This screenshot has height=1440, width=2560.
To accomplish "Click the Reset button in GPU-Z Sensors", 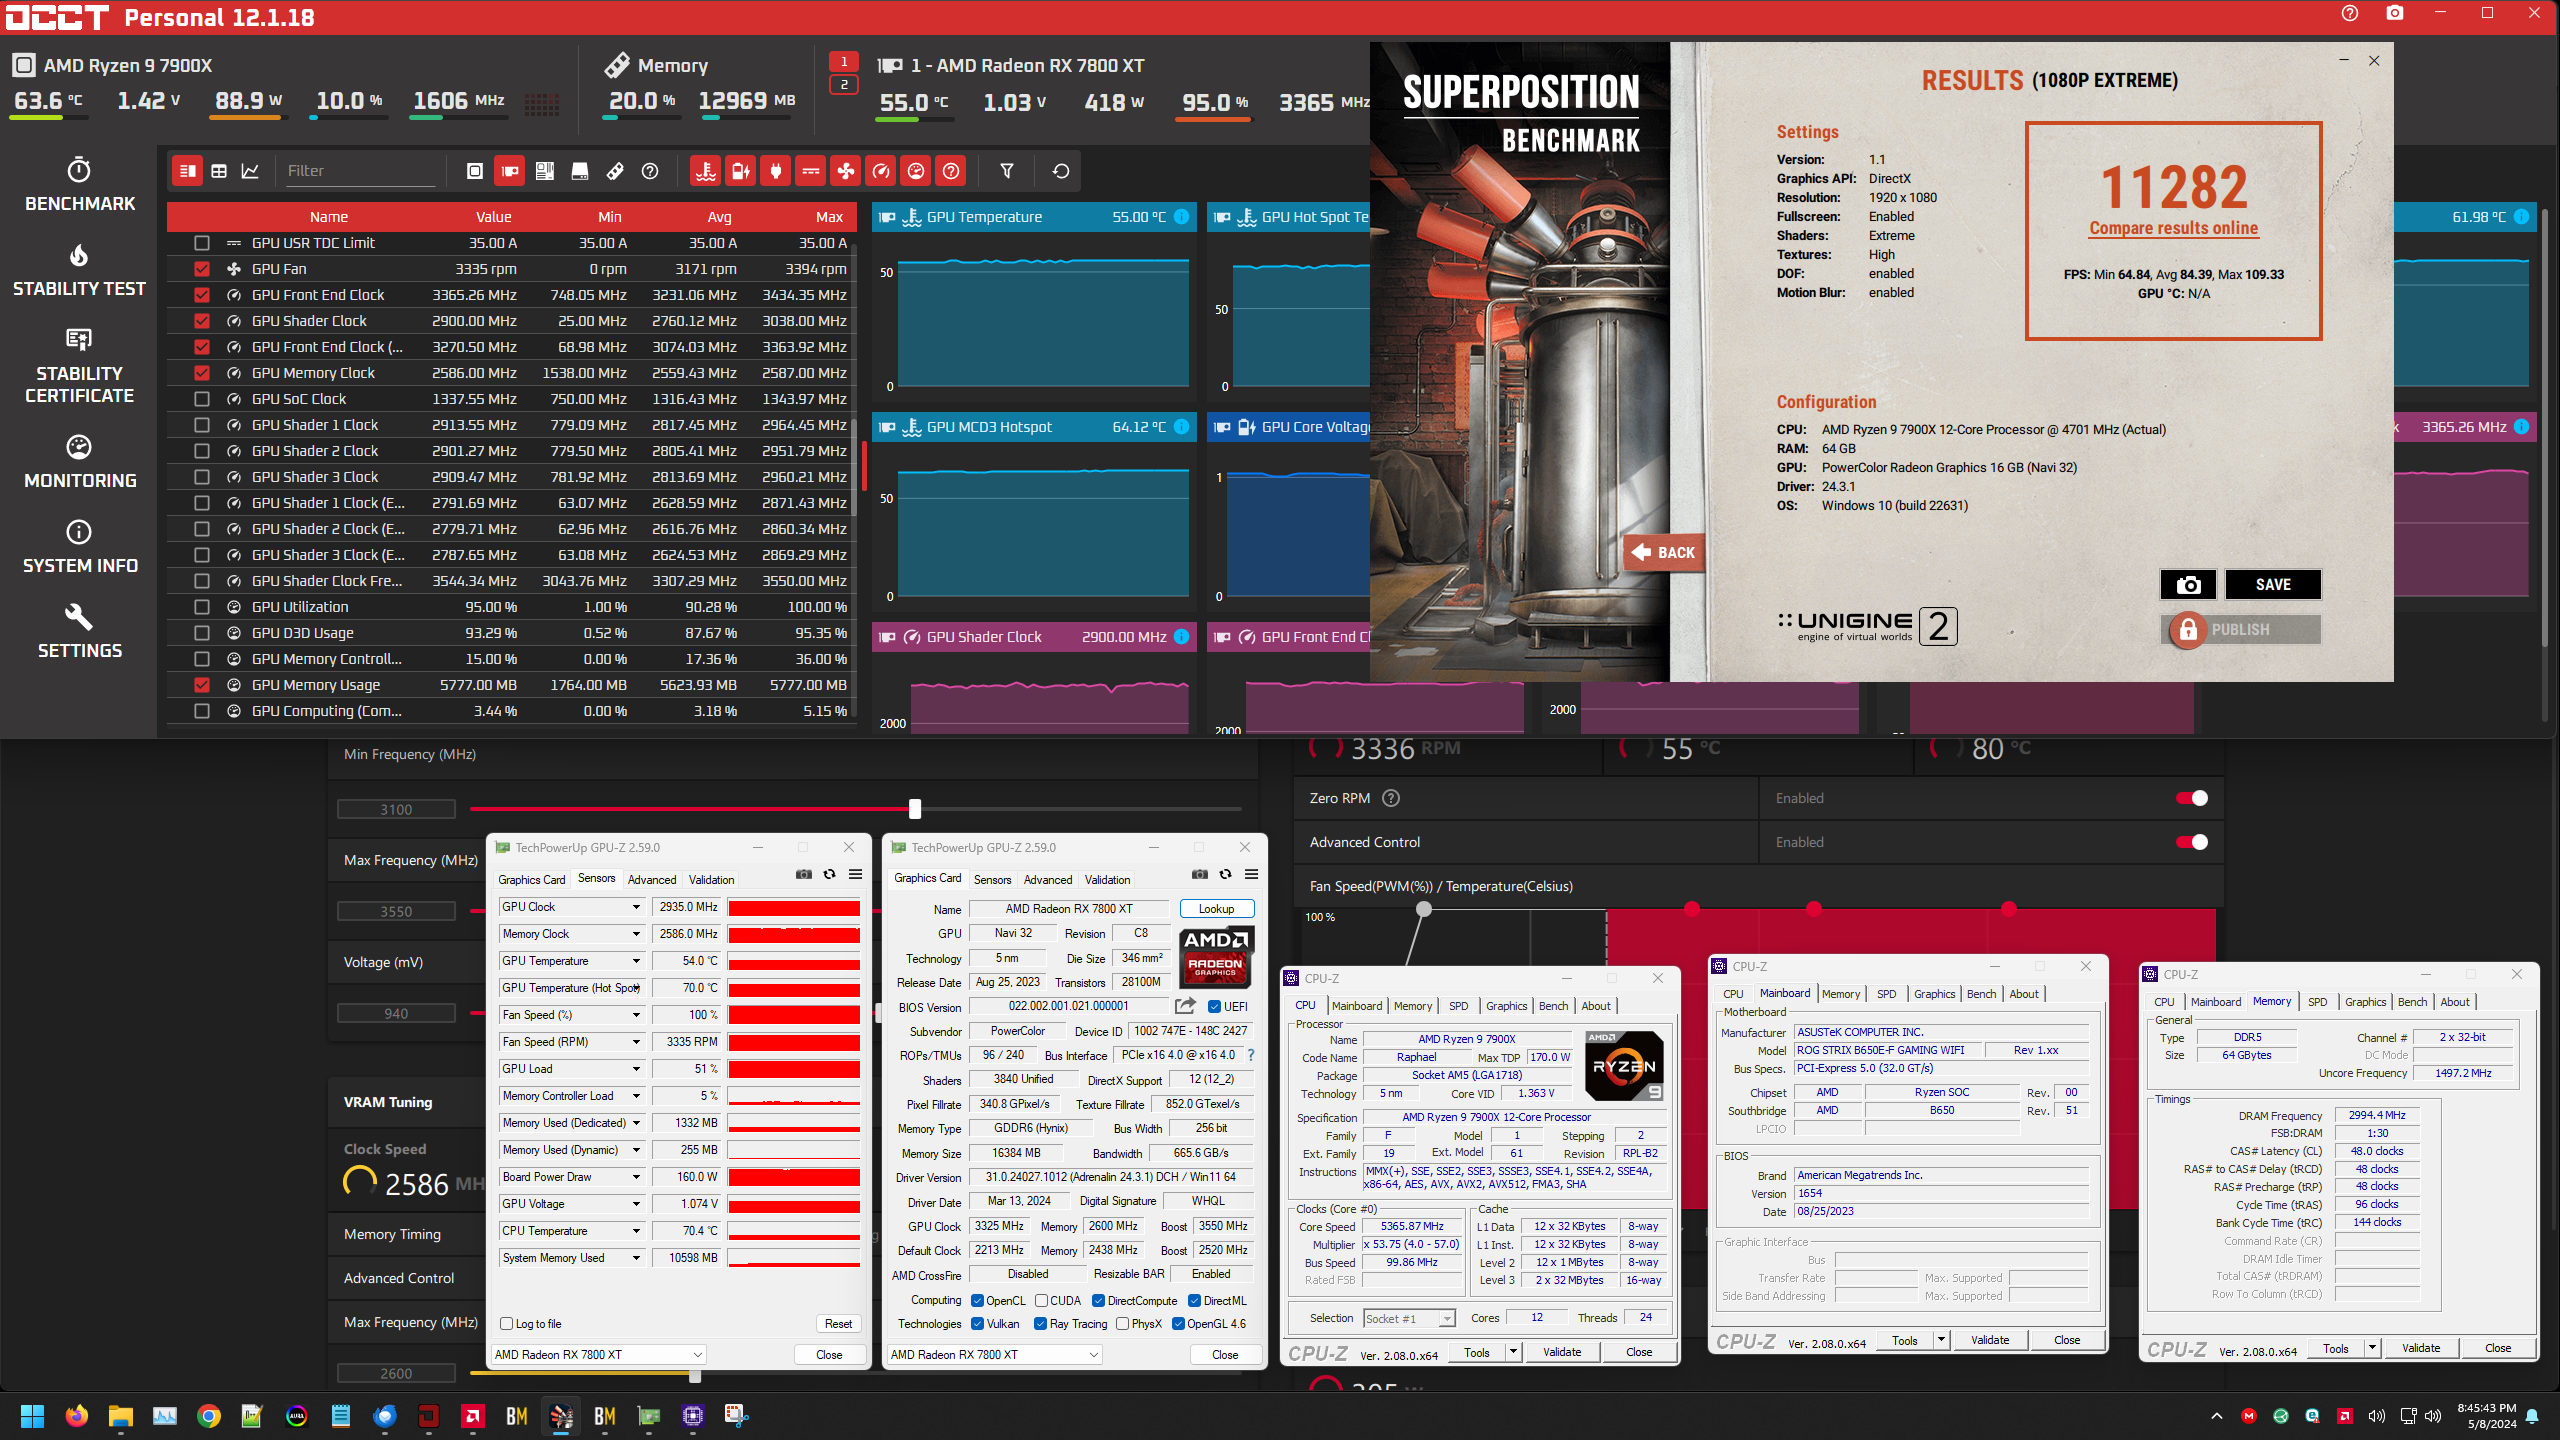I will 838,1324.
